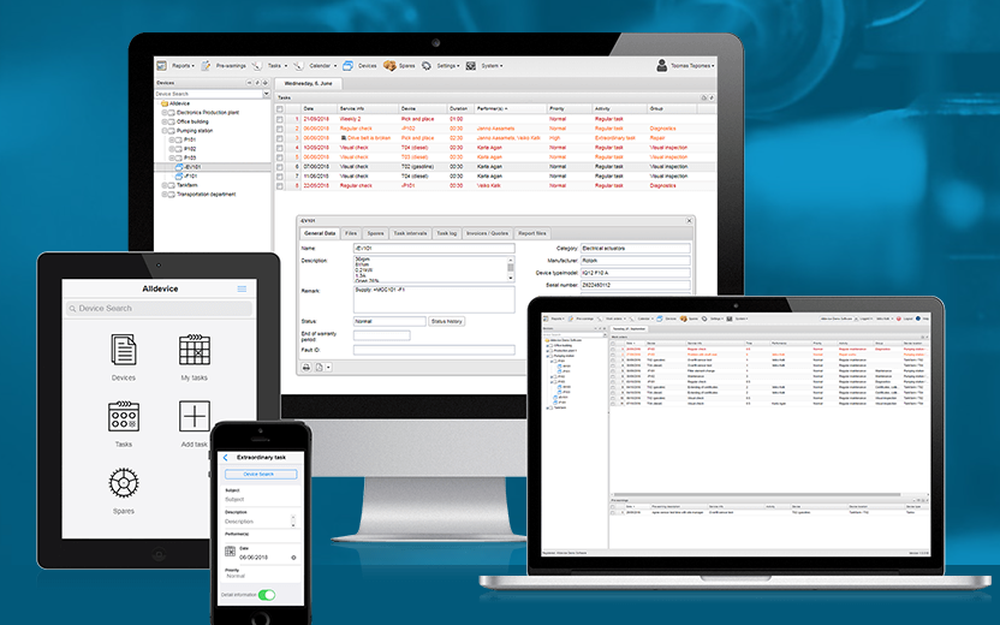Open the Toomas user dropdown on monitor
This screenshot has height=625, width=1000.
tap(692, 66)
